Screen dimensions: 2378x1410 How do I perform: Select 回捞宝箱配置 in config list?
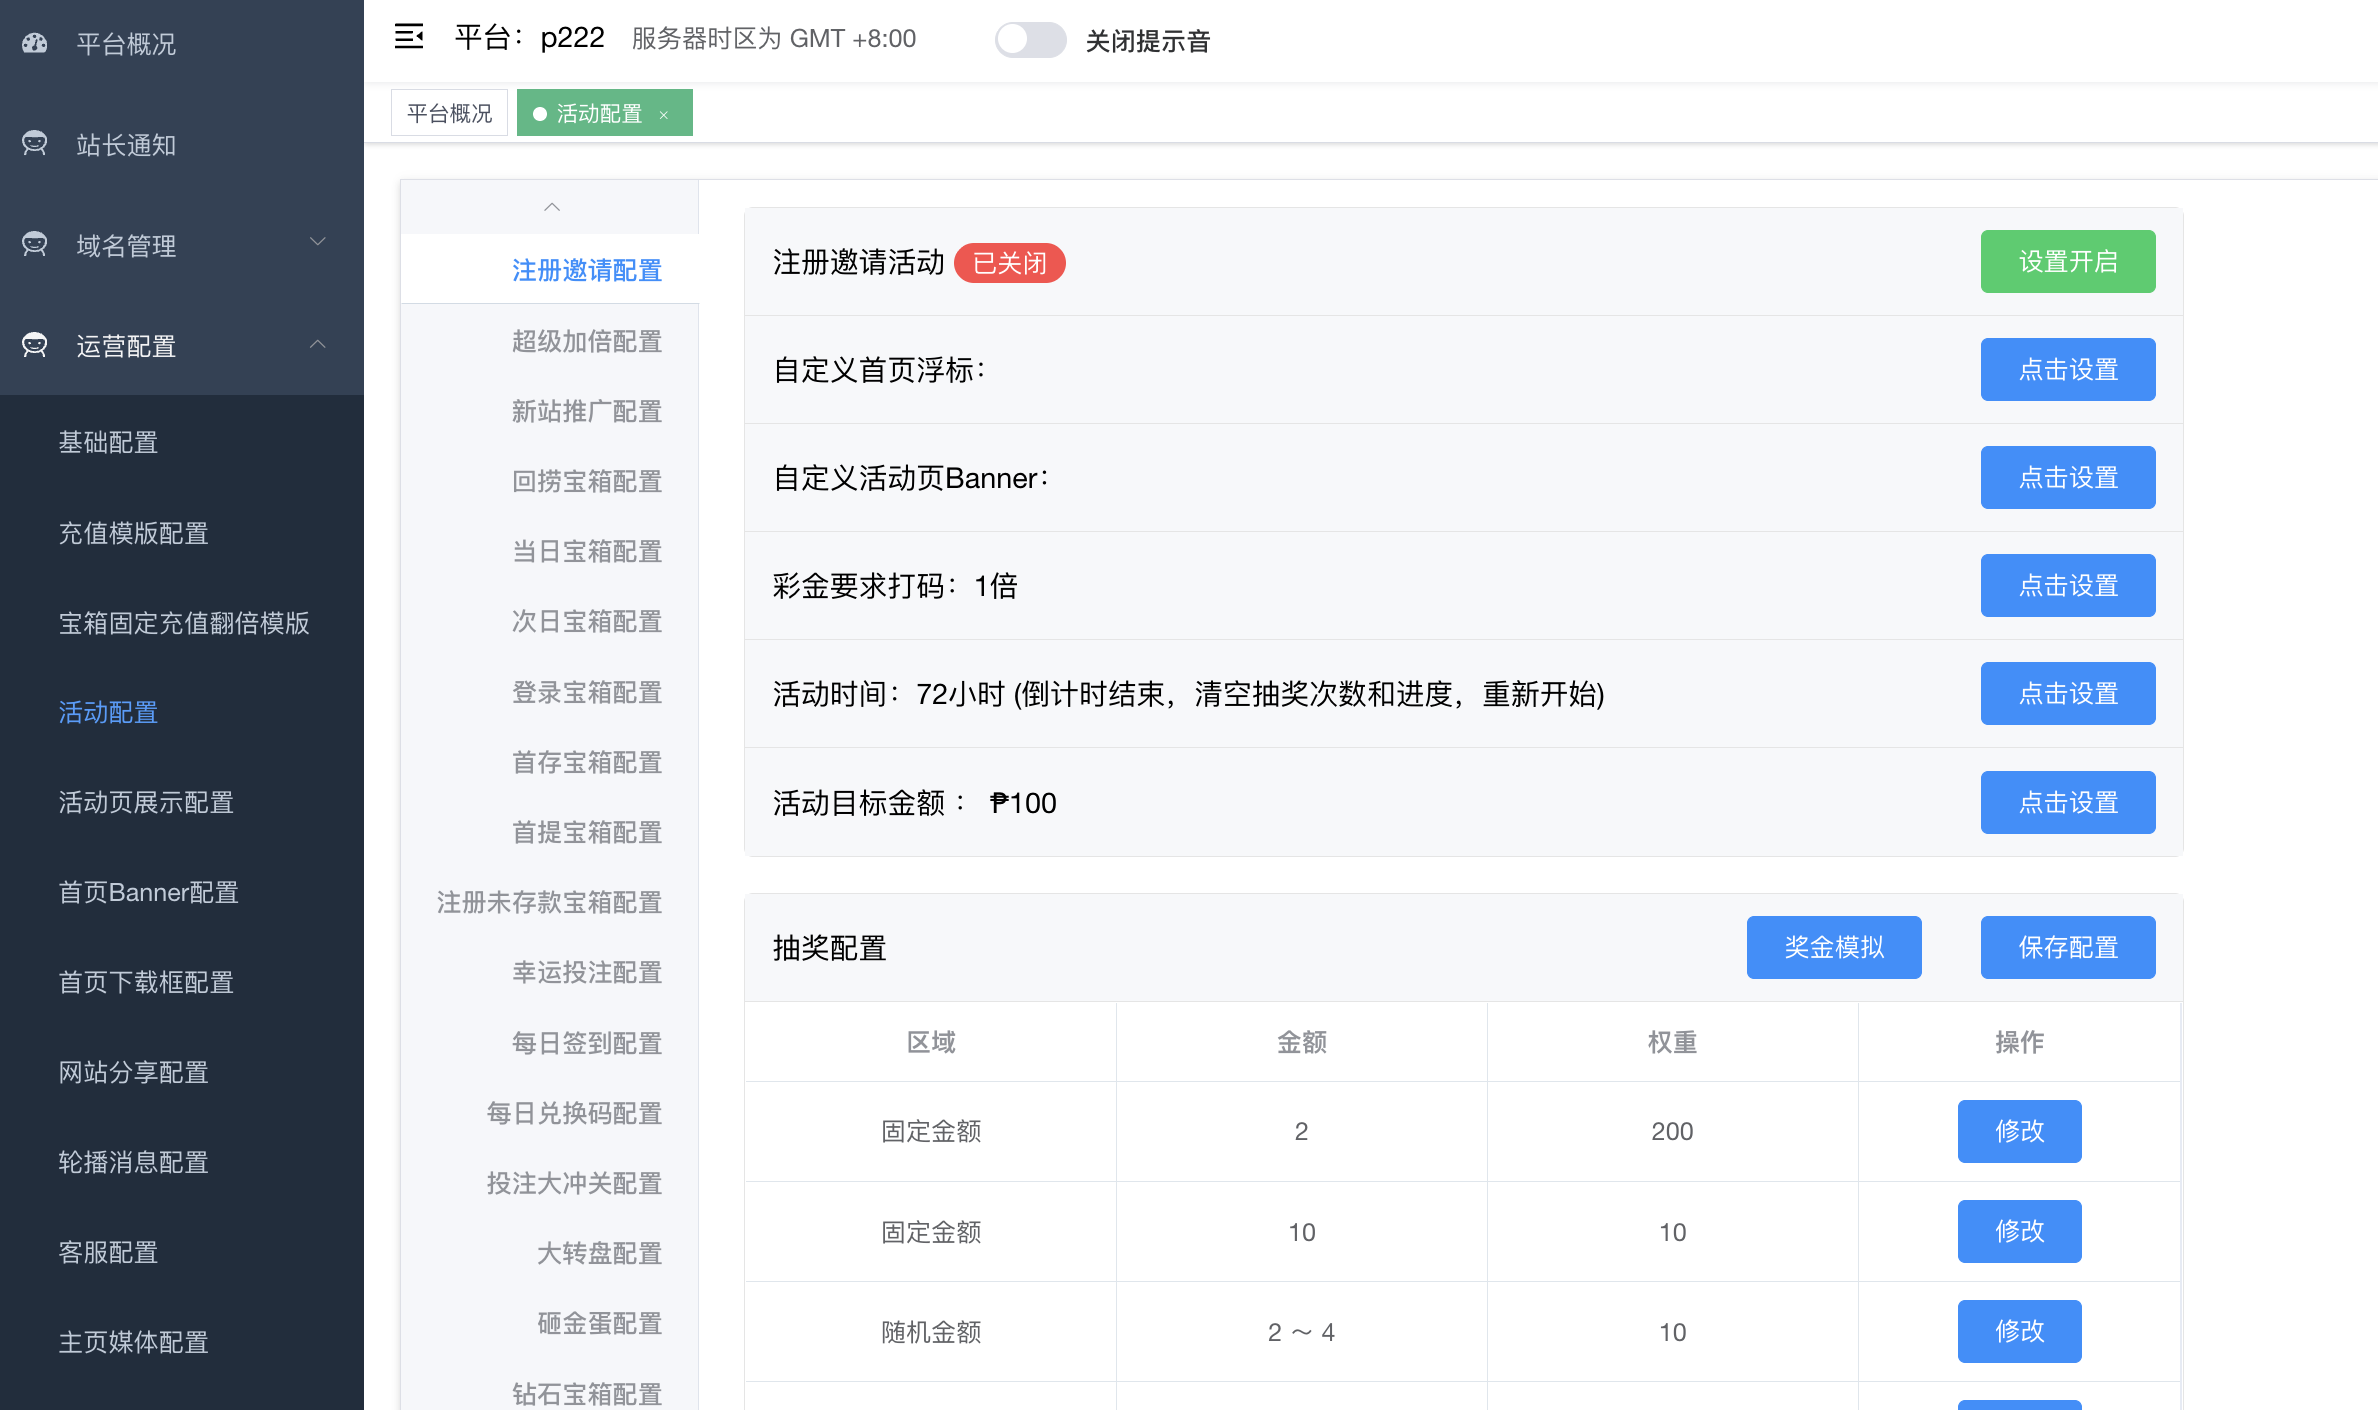pos(587,481)
